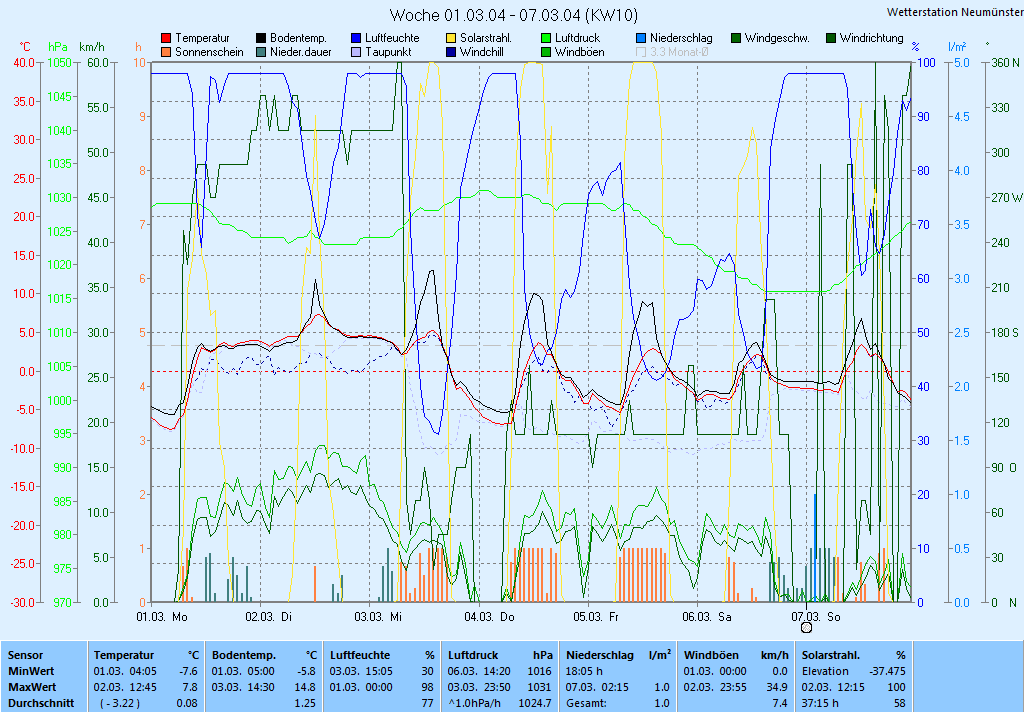
Task: Click the Windrichtung legend label
Action: [x=872, y=39]
